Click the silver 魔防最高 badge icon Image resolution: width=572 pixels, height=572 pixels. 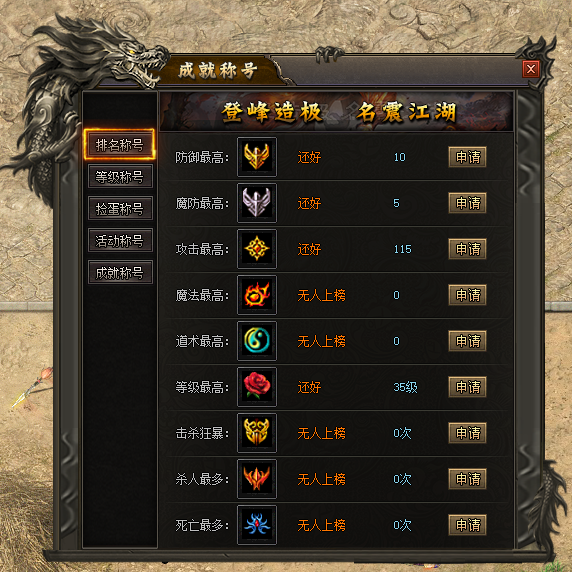click(x=257, y=203)
